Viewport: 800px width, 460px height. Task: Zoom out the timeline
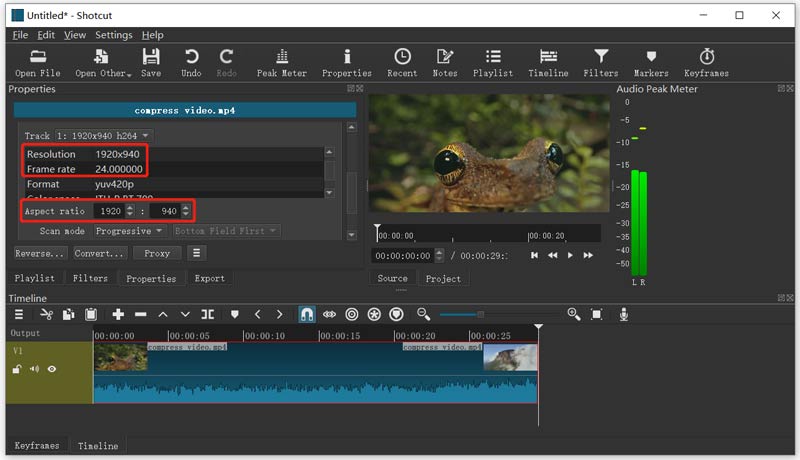tap(423, 314)
